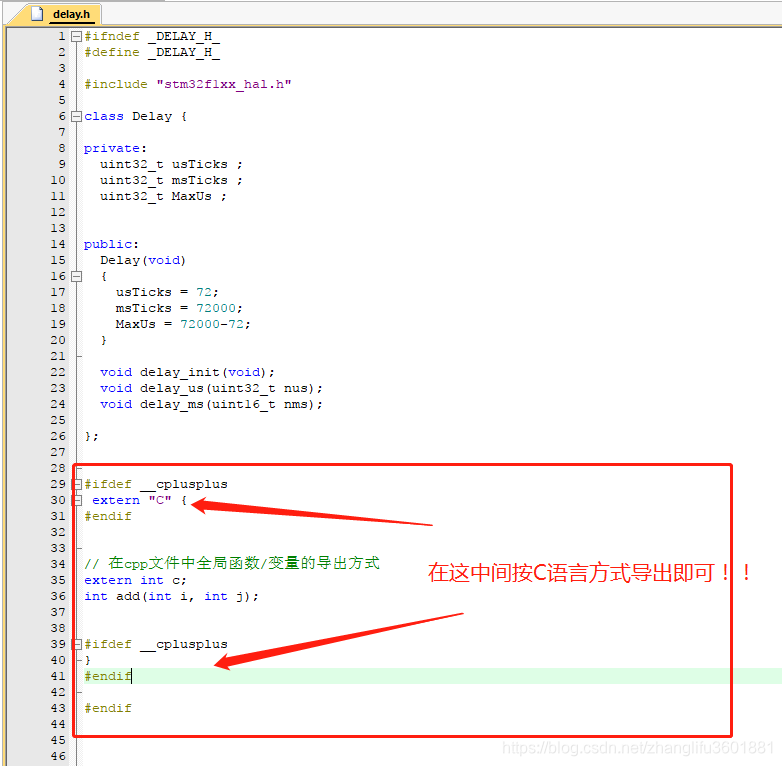Click the #include "stm32f1xx_hal.h" line
The height and width of the screenshot is (766, 782).
pos(188,84)
